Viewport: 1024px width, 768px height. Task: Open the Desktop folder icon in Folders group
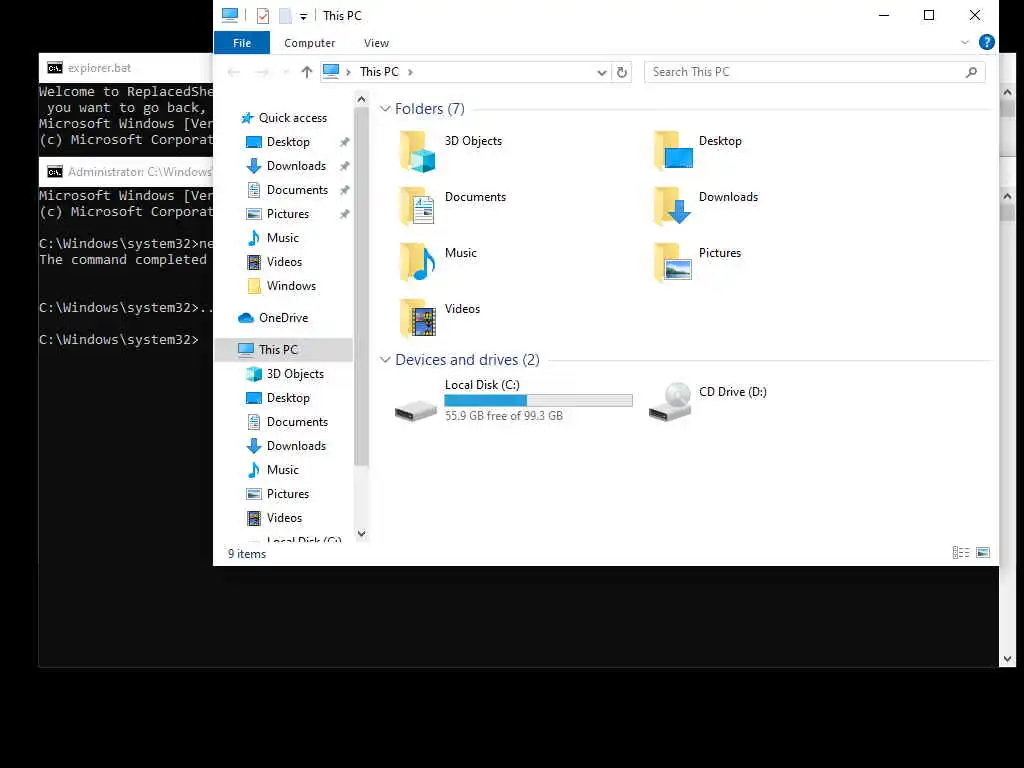[673, 151]
